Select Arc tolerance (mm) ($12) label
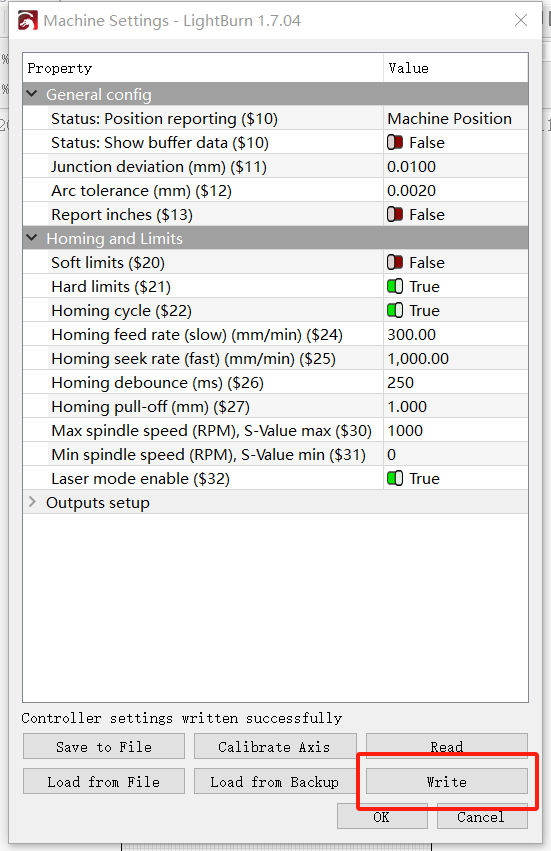This screenshot has width=551, height=851. click(142, 191)
